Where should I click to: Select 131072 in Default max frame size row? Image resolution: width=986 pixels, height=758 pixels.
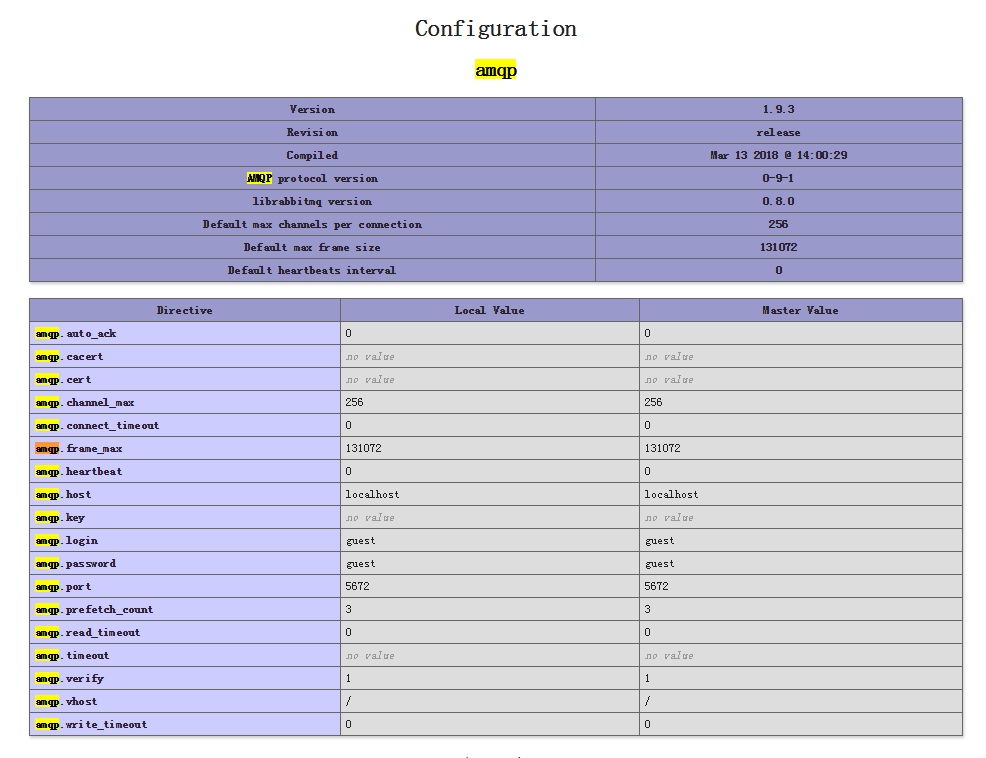(x=778, y=248)
